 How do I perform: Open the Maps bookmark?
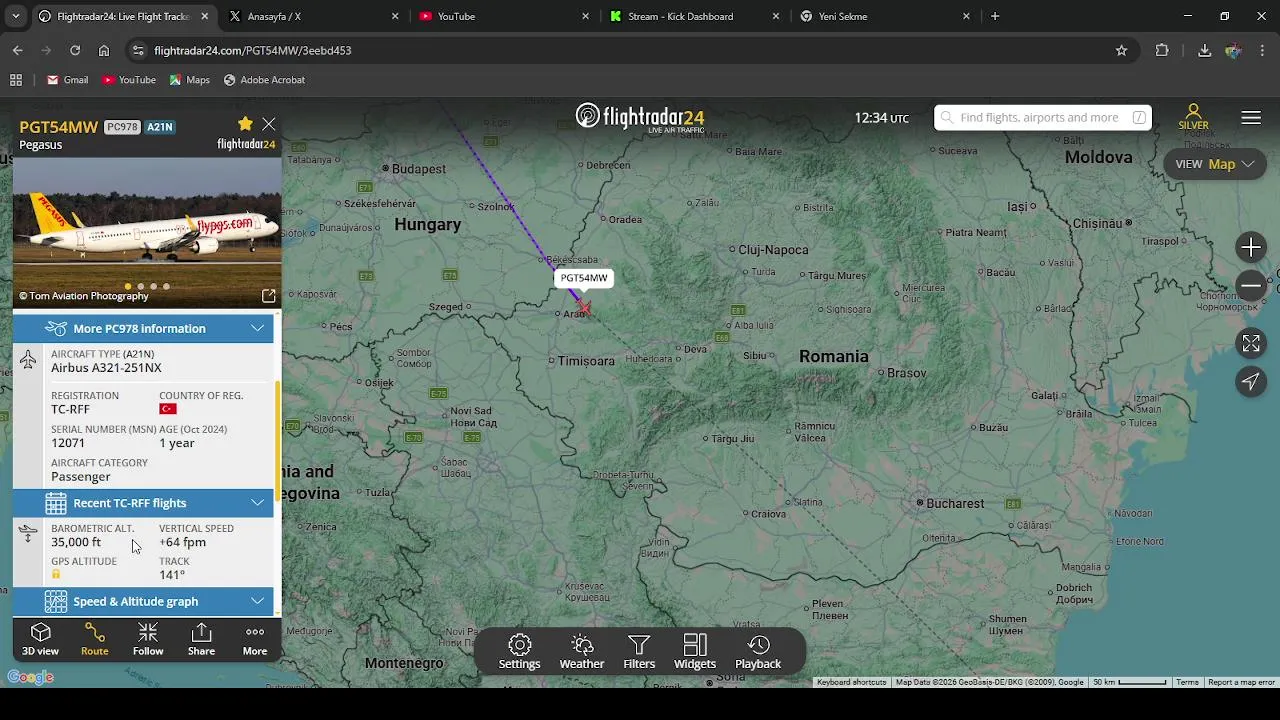coord(190,80)
